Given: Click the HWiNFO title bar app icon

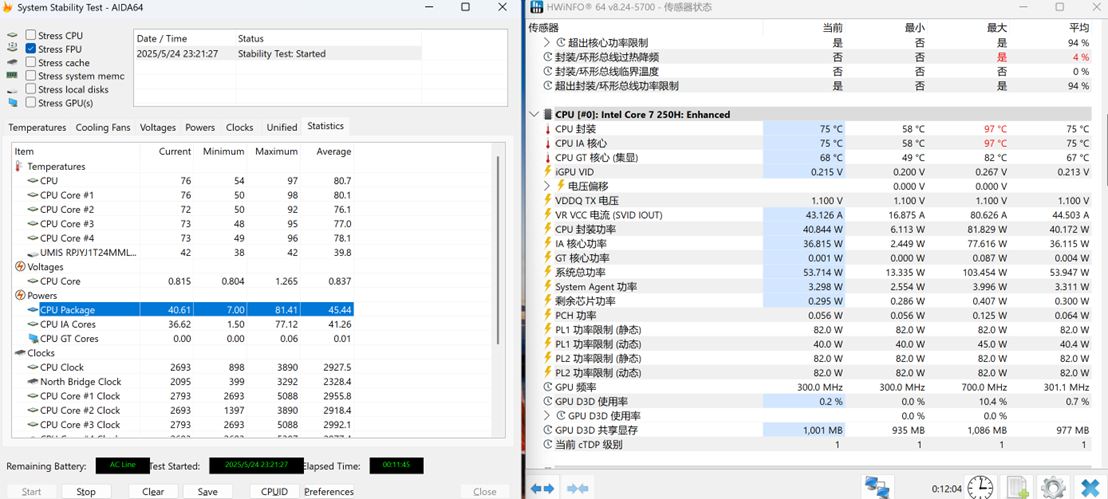Looking at the screenshot, I should pyautogui.click(x=536, y=7).
